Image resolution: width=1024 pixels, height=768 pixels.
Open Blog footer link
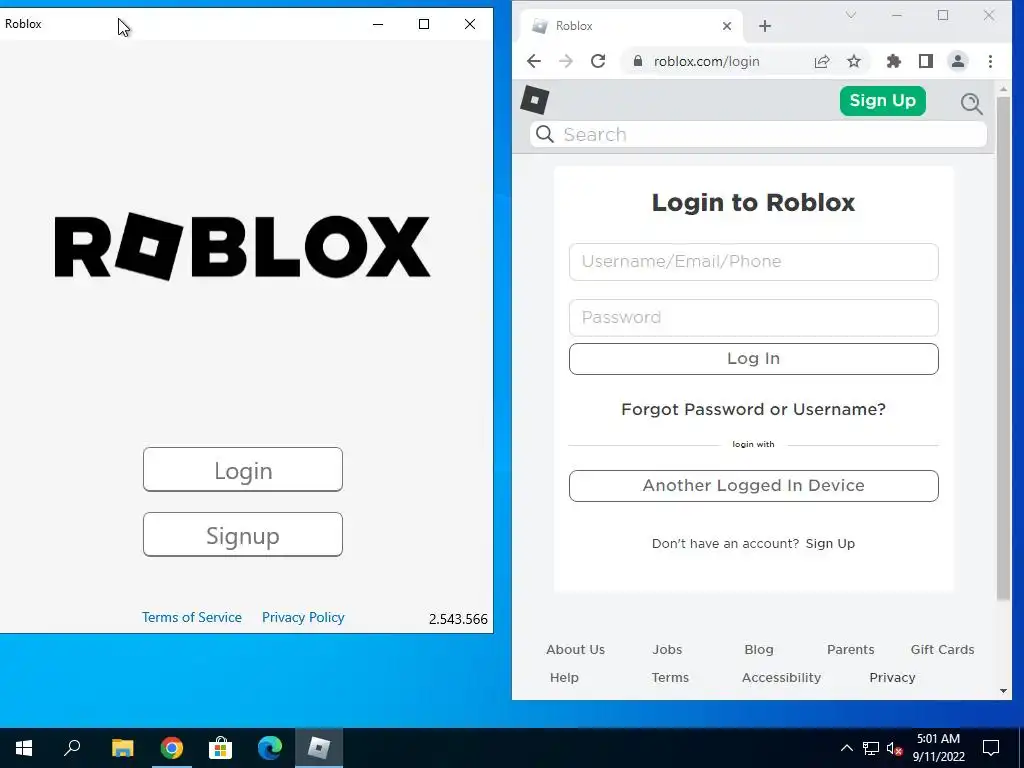click(x=759, y=650)
